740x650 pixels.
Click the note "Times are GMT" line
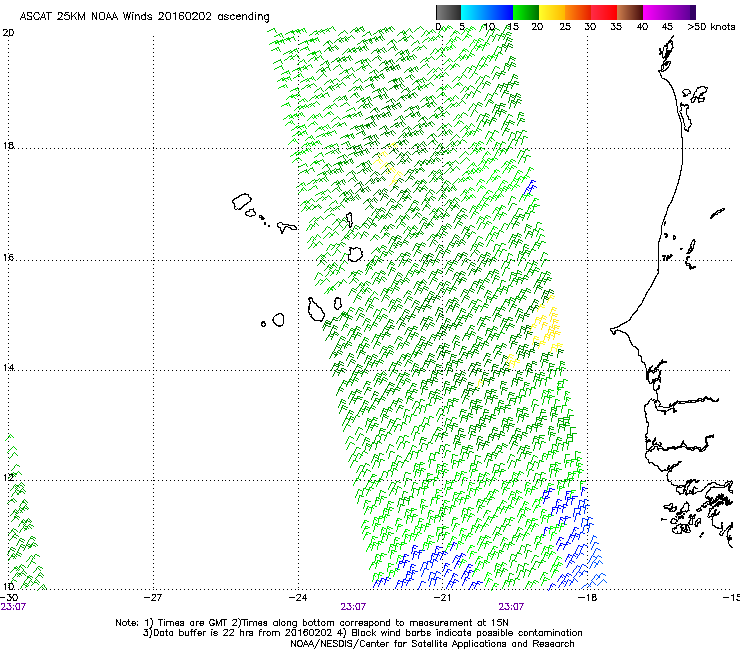(312, 623)
